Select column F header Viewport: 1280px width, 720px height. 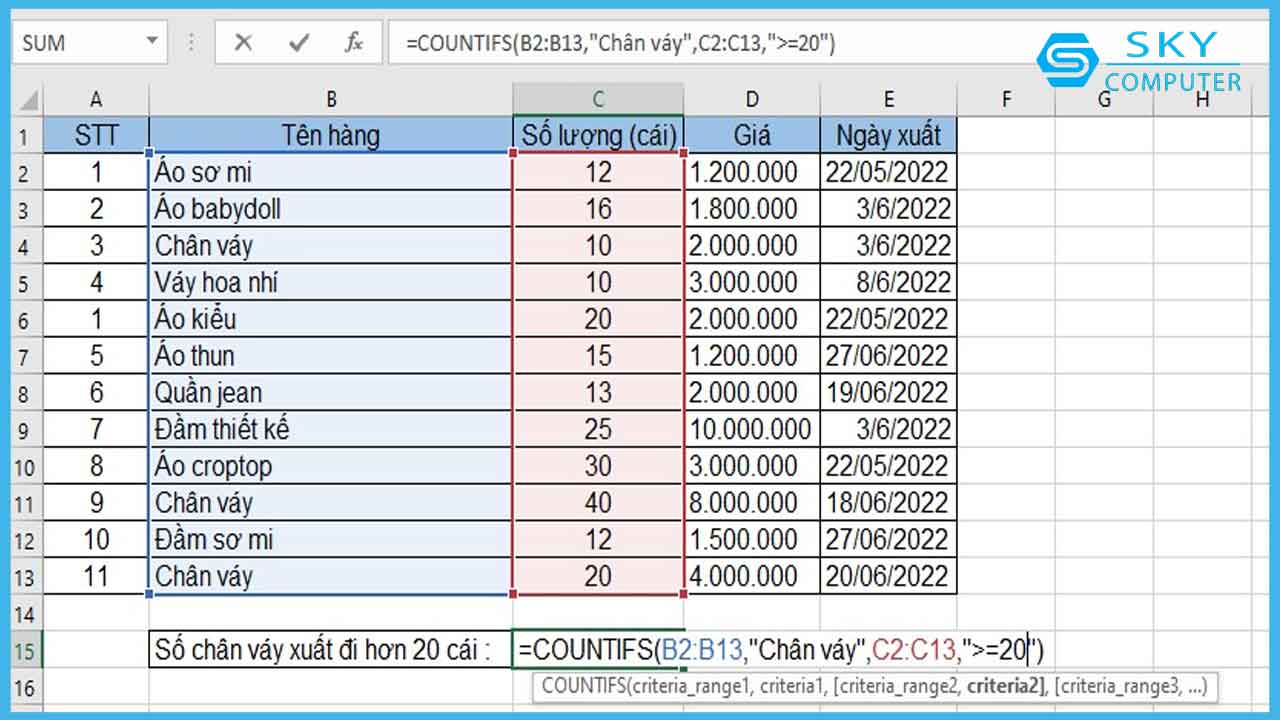(x=1006, y=99)
